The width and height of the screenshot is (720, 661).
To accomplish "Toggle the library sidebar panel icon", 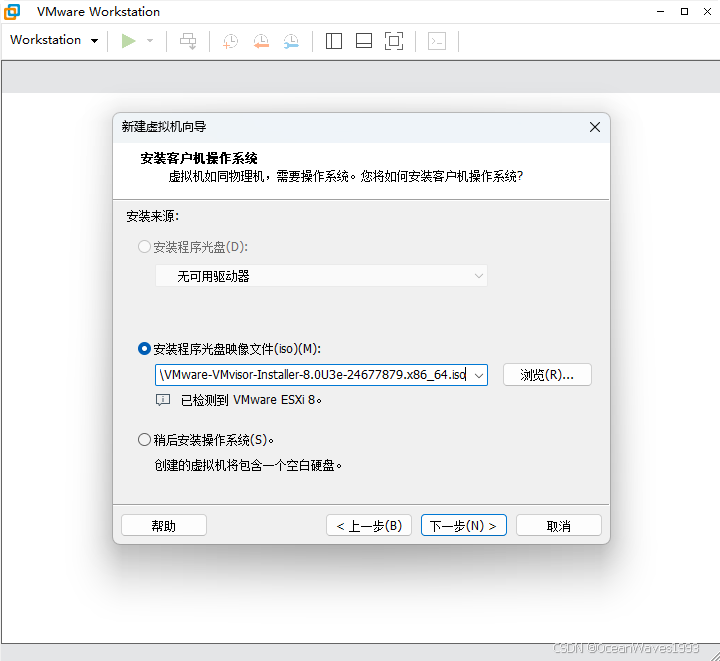I will tap(334, 41).
